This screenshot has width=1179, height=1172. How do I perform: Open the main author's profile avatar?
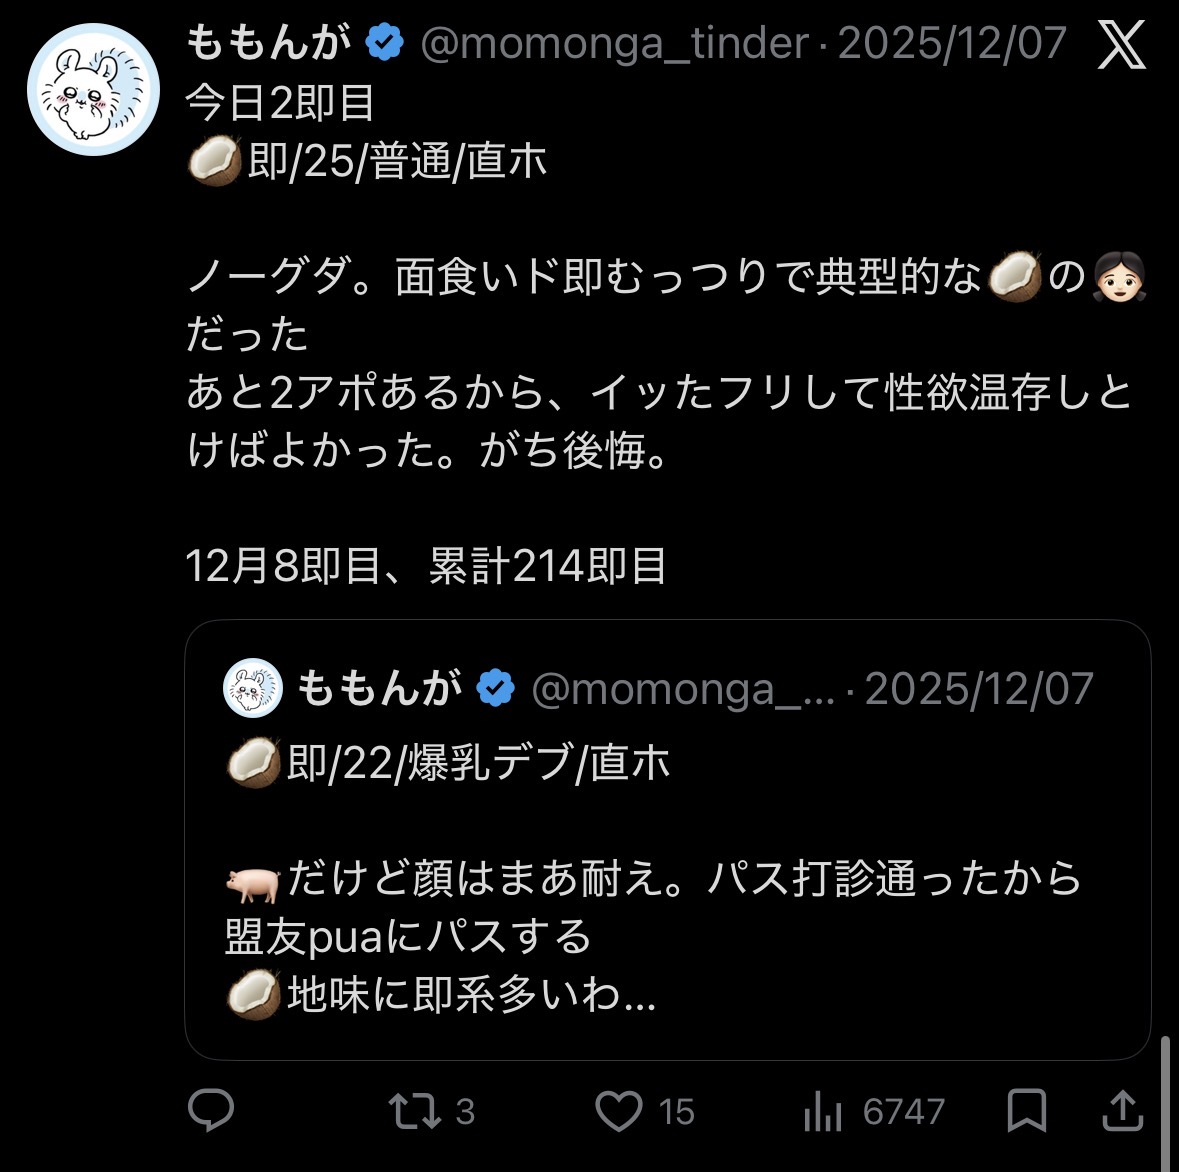94,89
